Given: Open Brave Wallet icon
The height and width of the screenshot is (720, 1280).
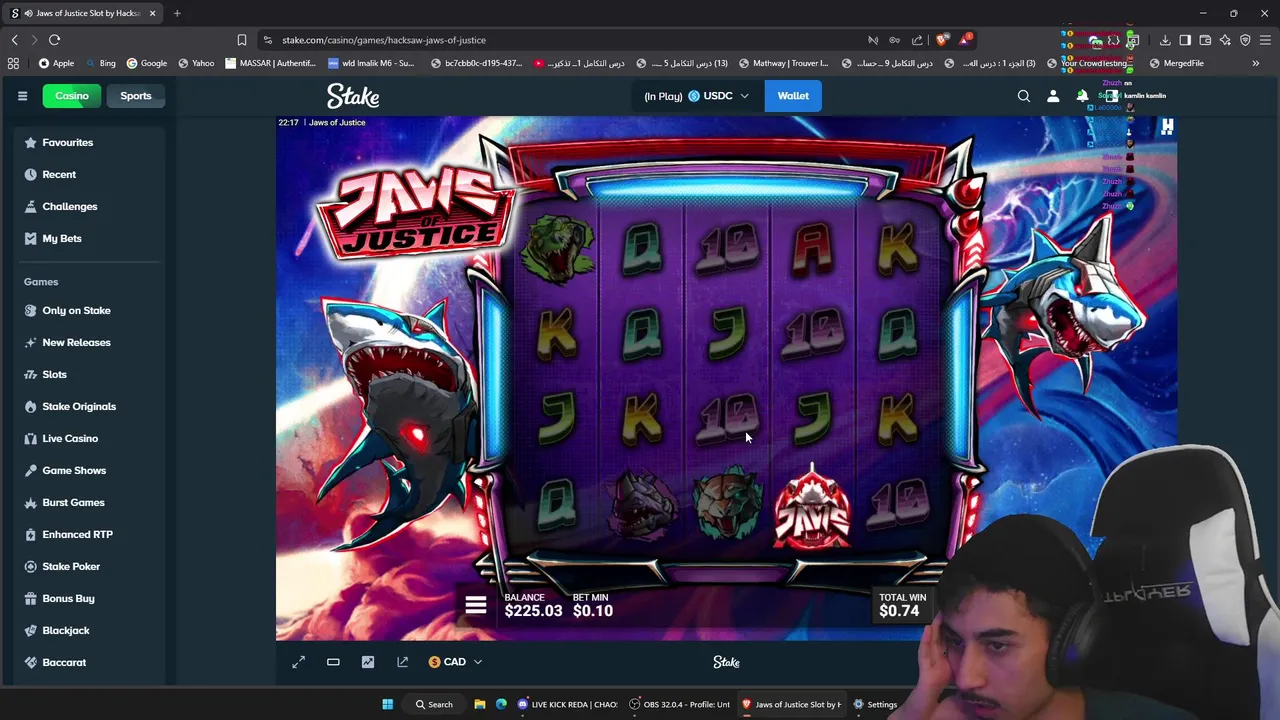Looking at the screenshot, I should tap(1205, 40).
